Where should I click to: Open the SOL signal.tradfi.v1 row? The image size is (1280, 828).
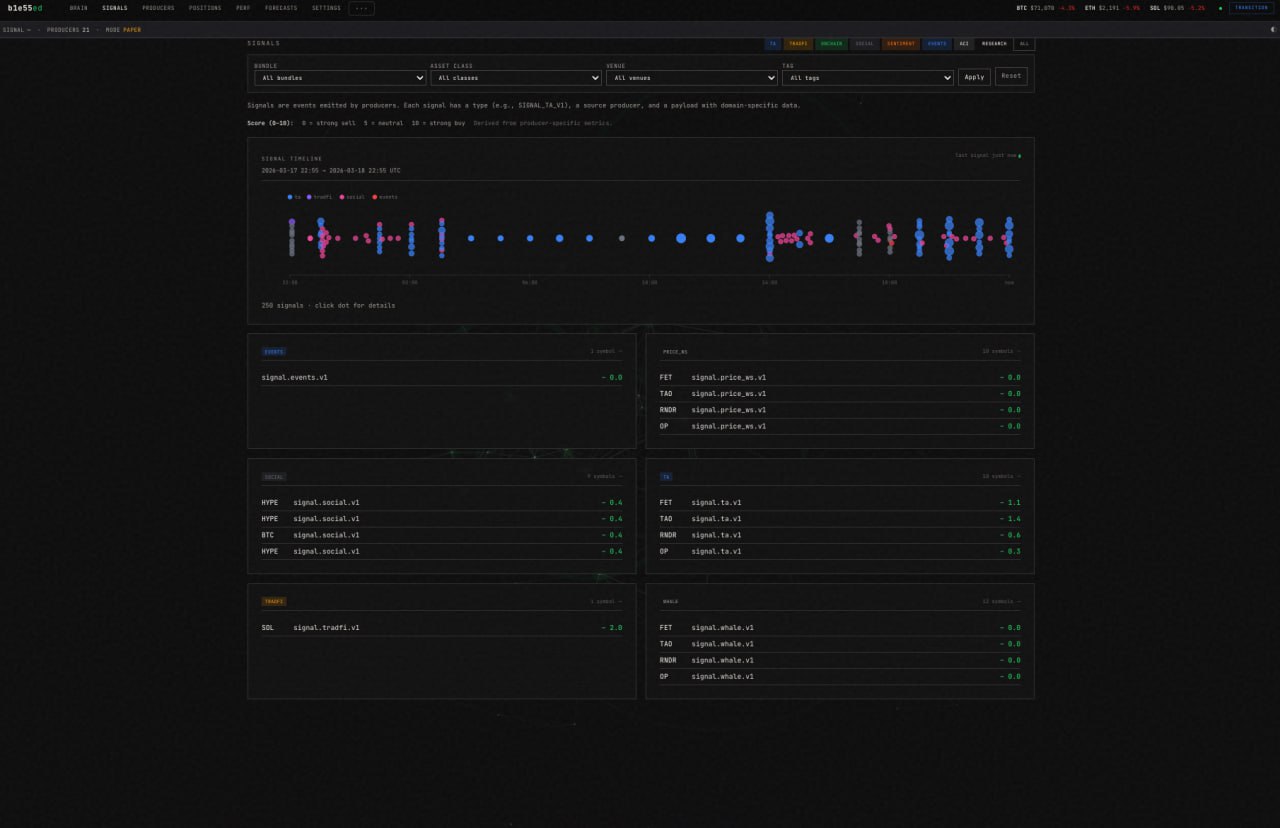click(441, 627)
